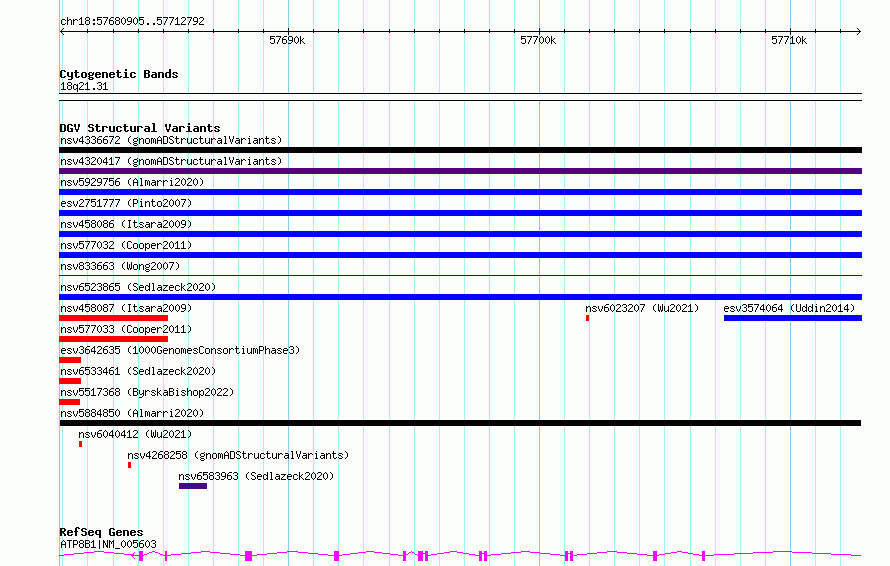
Task: Open variant nsv833663 (Wong2007) label
Action: pyautogui.click(x=120, y=266)
